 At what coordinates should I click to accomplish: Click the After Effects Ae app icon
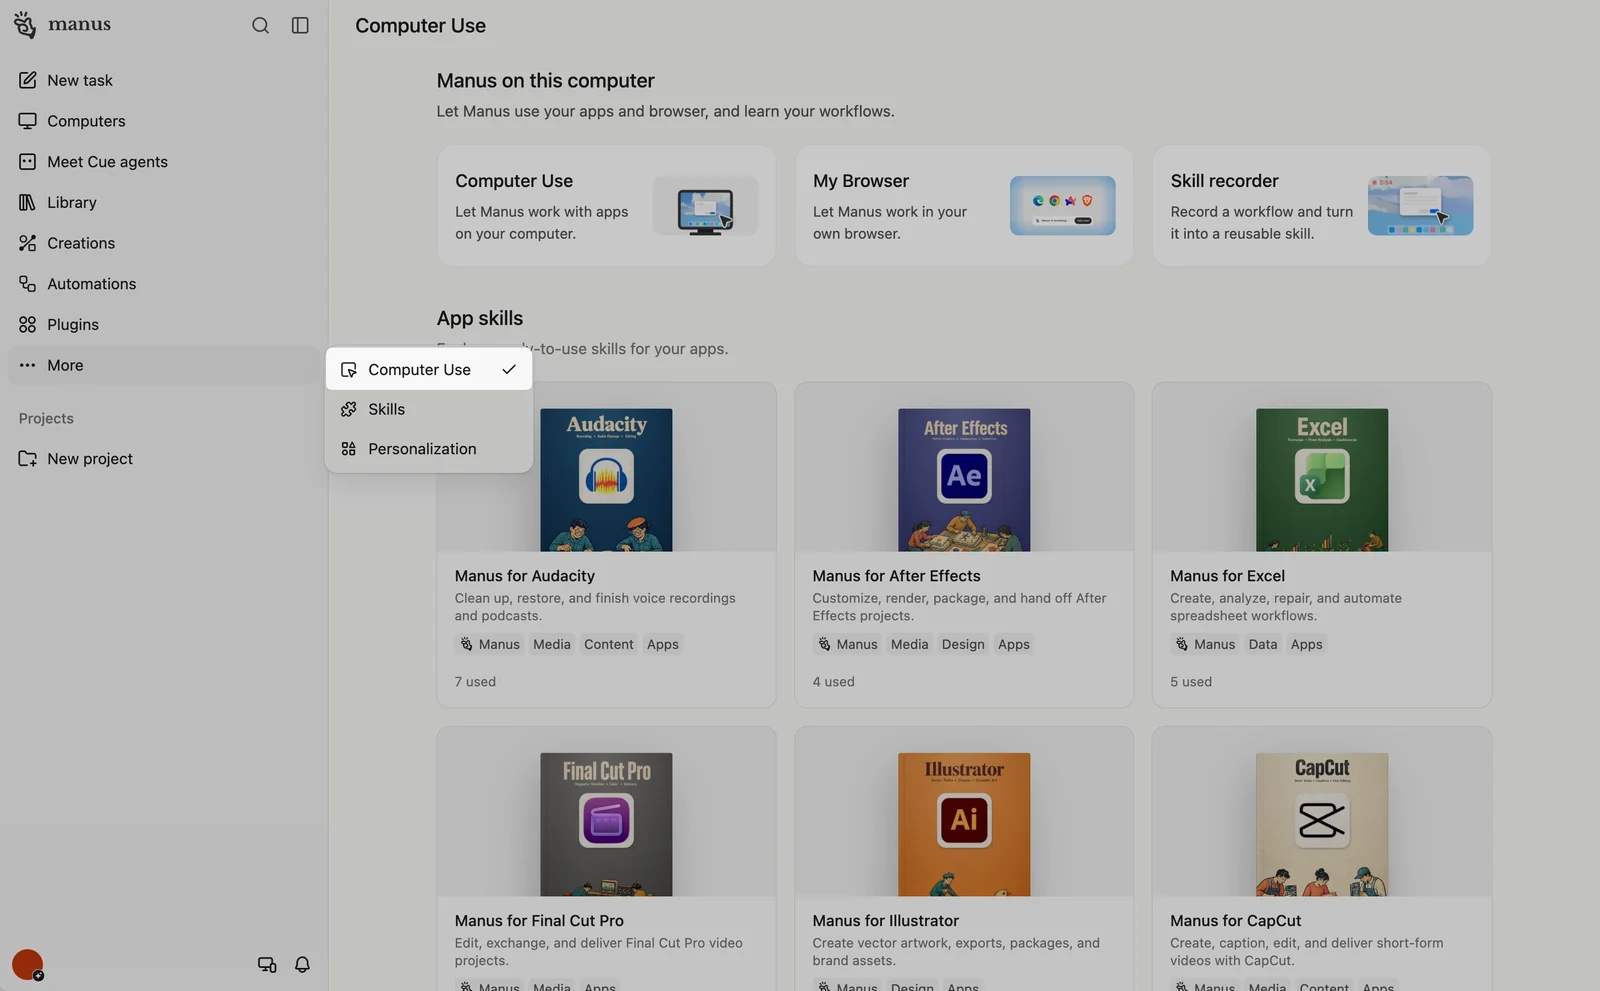click(964, 476)
